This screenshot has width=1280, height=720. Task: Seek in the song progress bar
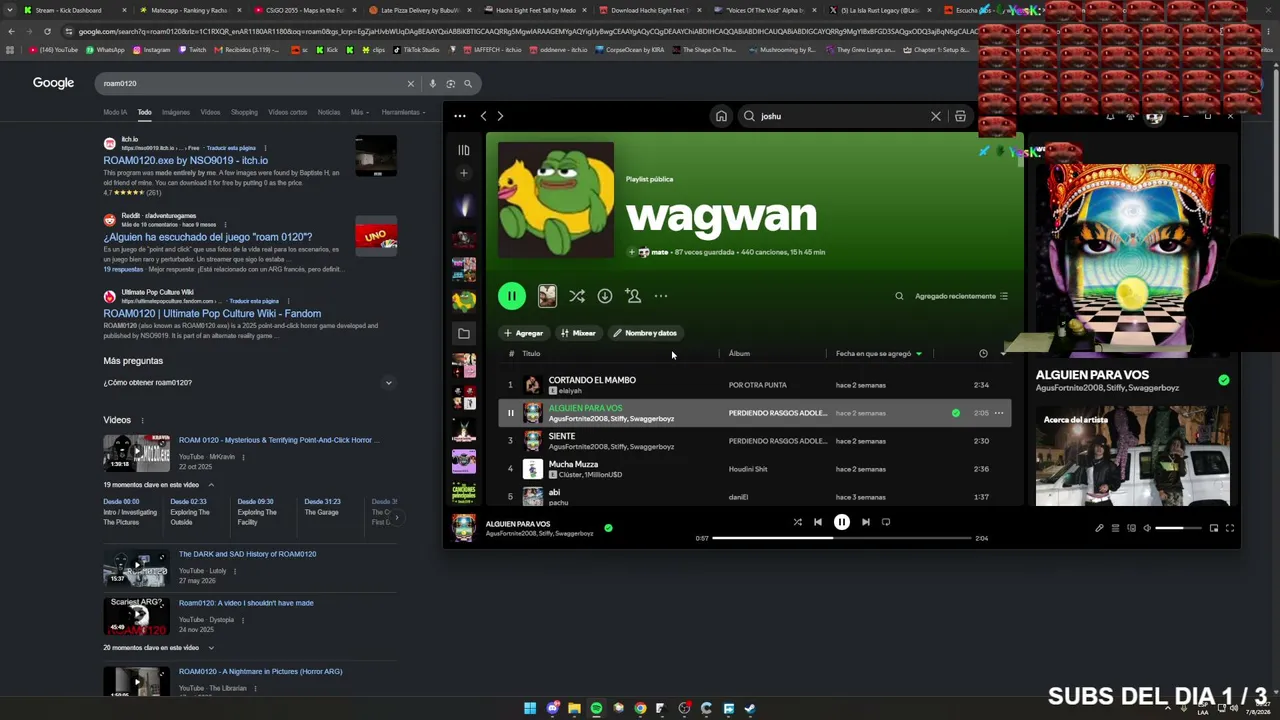842,538
